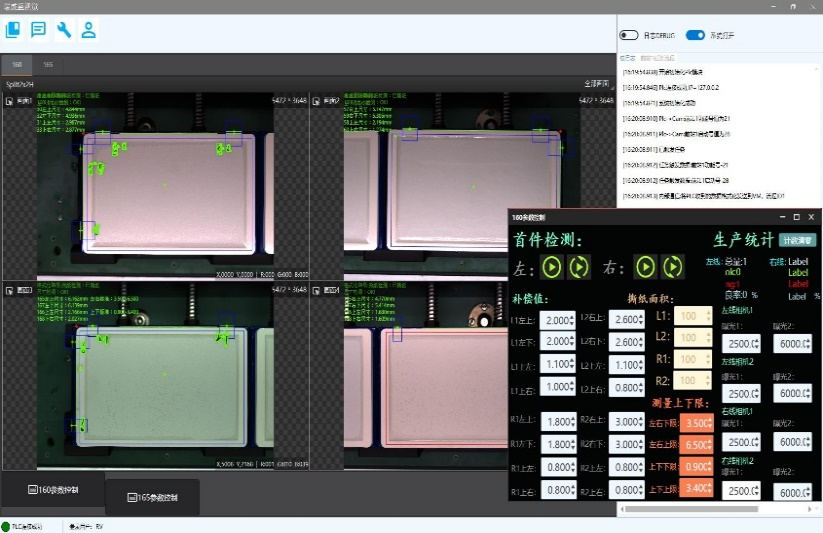Adjust the 左右下限 3.500 limit stepper
Screen dimensions: 823x533
(x=697, y=423)
